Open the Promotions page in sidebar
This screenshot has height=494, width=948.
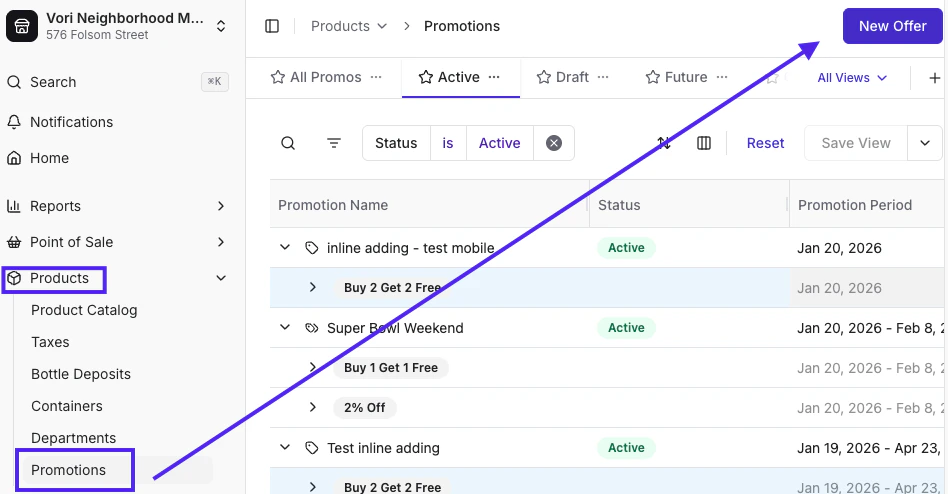[x=68, y=470]
